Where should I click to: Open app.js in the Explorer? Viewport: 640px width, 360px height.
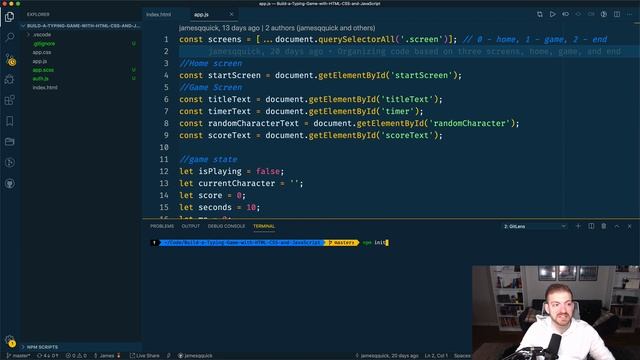(40, 61)
